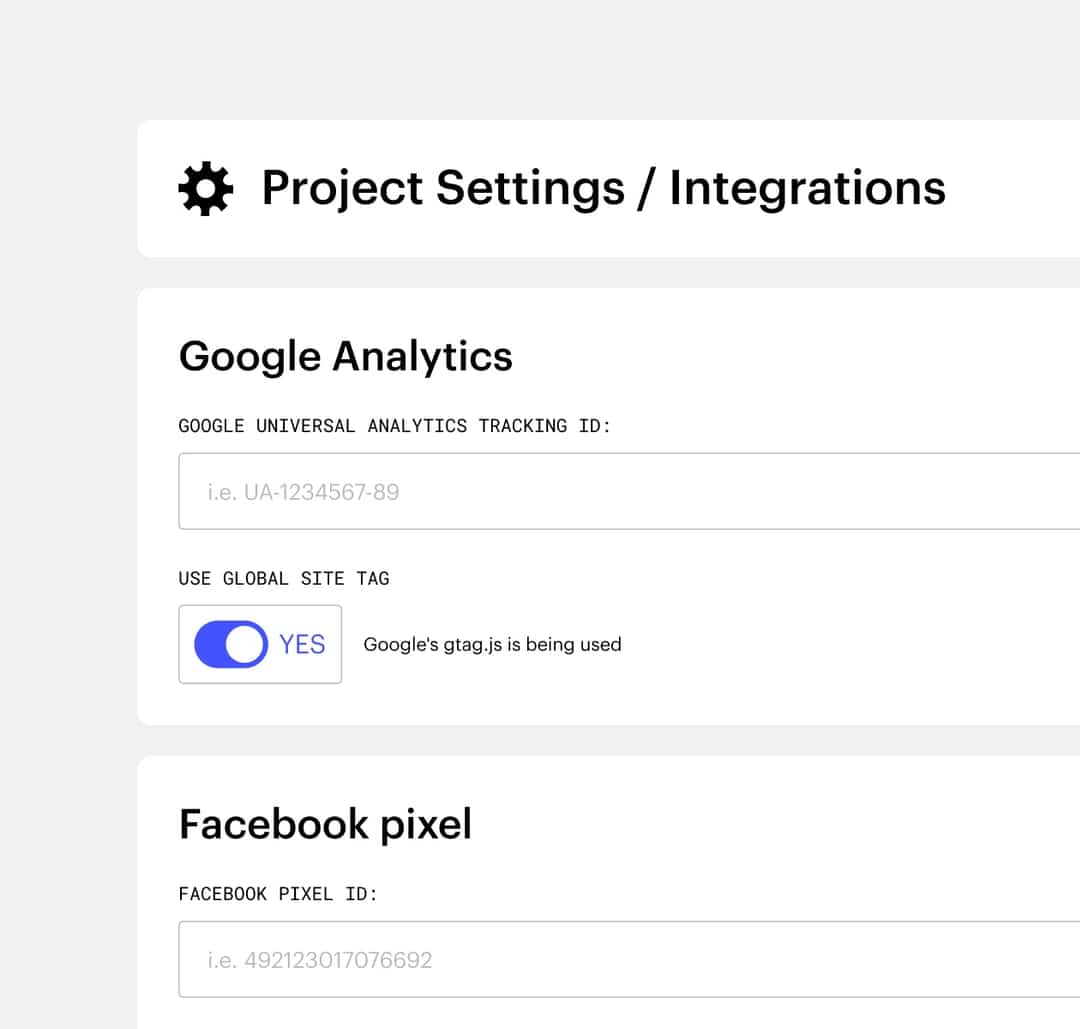Click the YES label beside the switch
Viewport: 1080px width, 1029px height.
pos(302,644)
